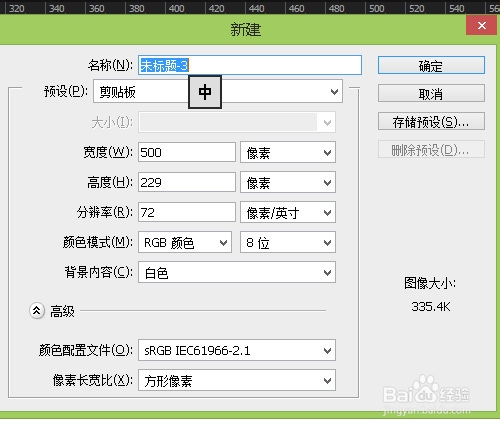Close the 新建 dialog window

(482, 25)
